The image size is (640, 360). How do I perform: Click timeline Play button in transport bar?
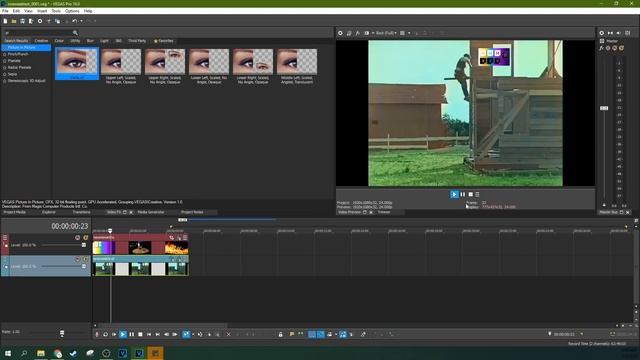123,334
